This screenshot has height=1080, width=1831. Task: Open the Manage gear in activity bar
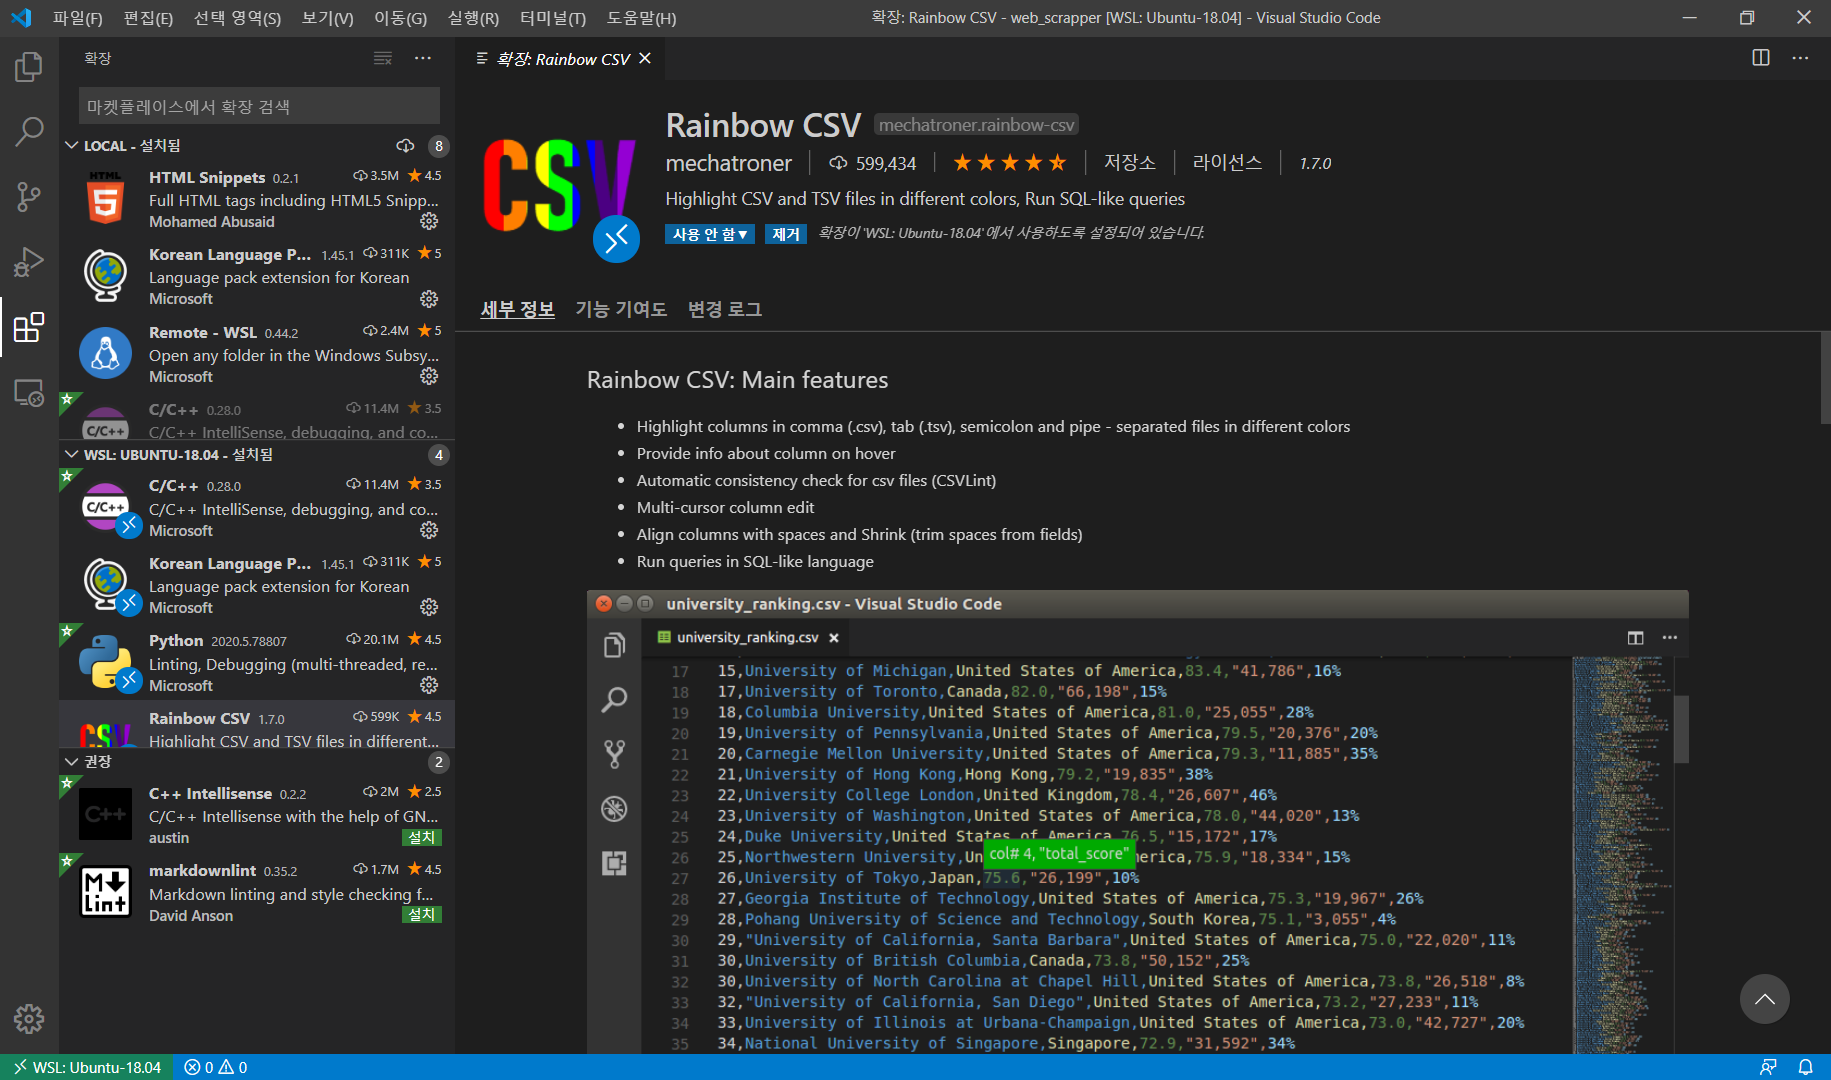(29, 1019)
